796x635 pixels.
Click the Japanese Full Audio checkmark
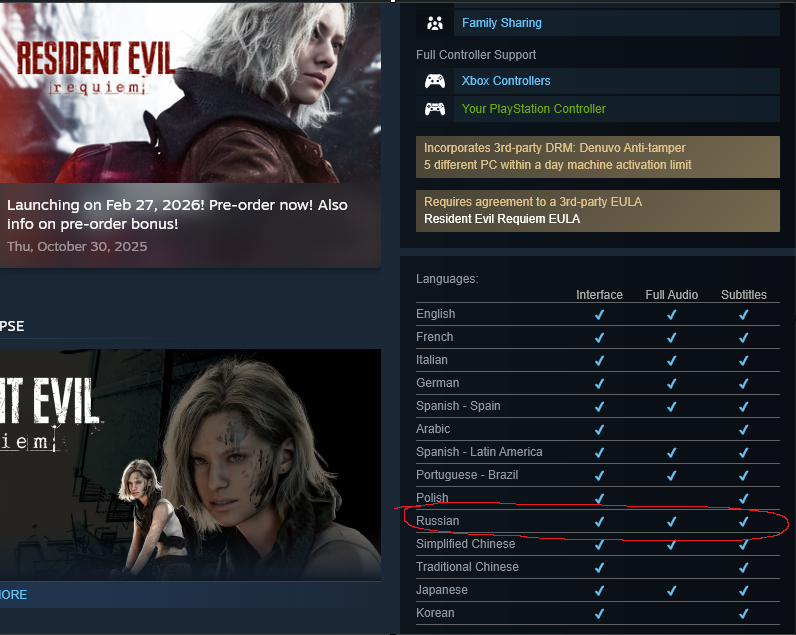672,590
